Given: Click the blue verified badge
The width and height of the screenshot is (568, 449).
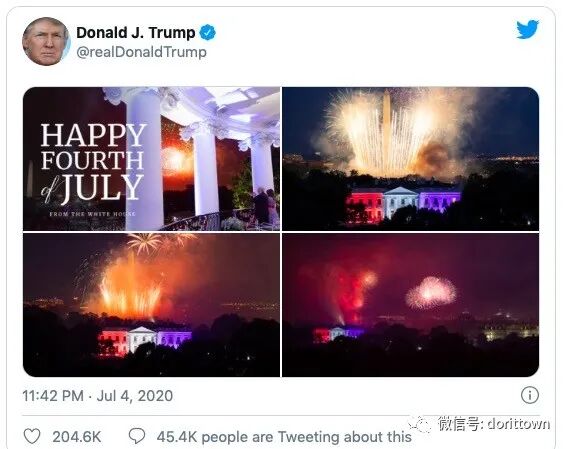Looking at the screenshot, I should coord(208,33).
